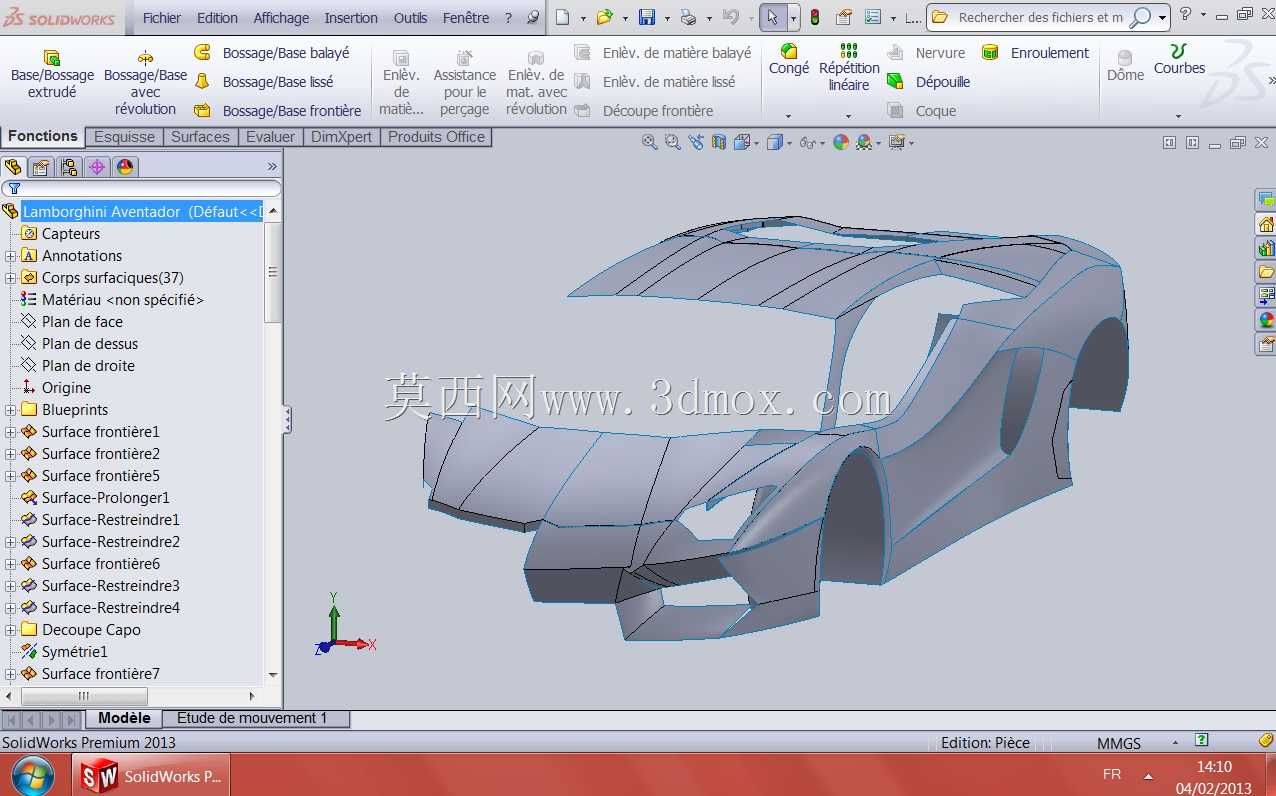This screenshot has width=1276, height=796.
Task: Select the Surface-Prolonger1 feature
Action: (105, 498)
